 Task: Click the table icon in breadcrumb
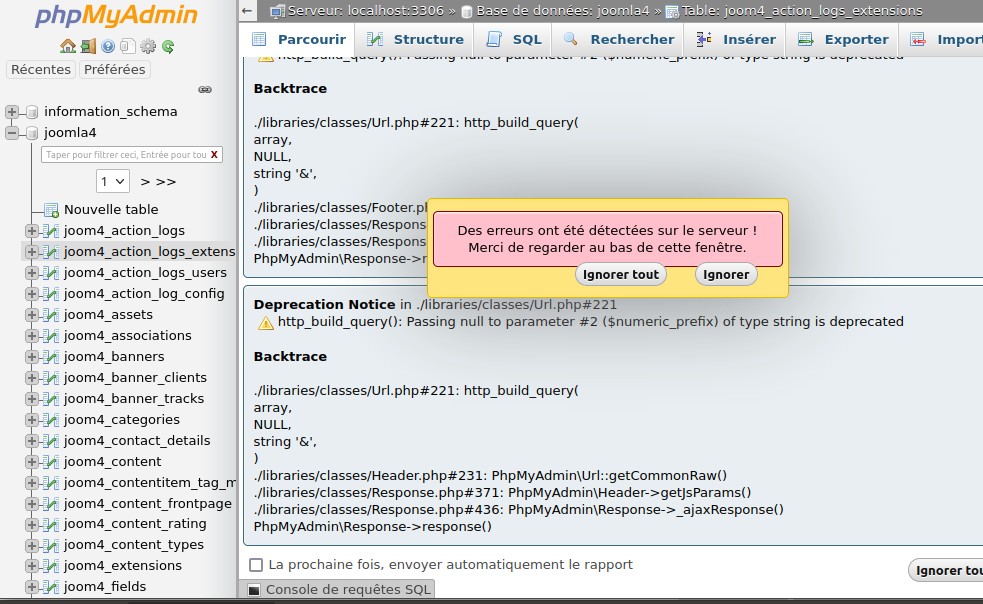672,11
